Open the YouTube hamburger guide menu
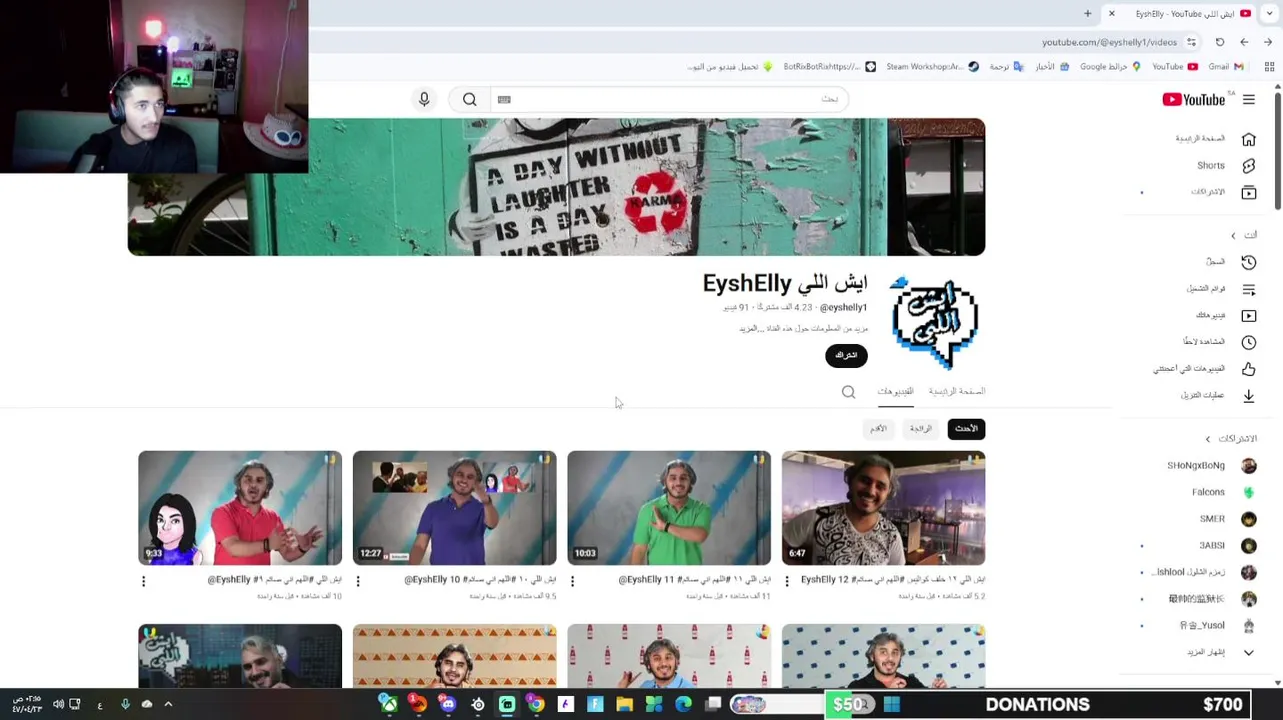The height and width of the screenshot is (720, 1283). click(x=1249, y=99)
